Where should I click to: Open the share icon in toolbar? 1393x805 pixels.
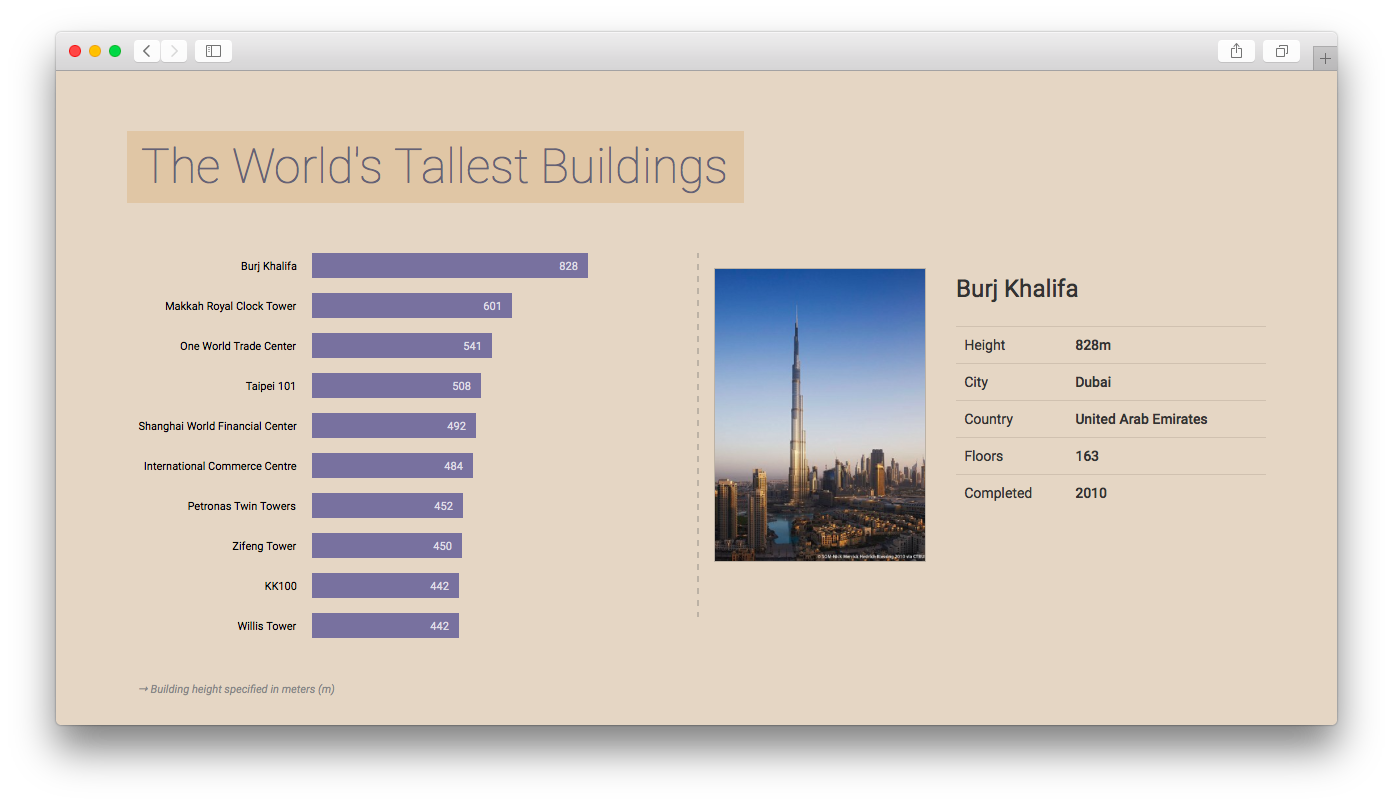click(x=1236, y=51)
